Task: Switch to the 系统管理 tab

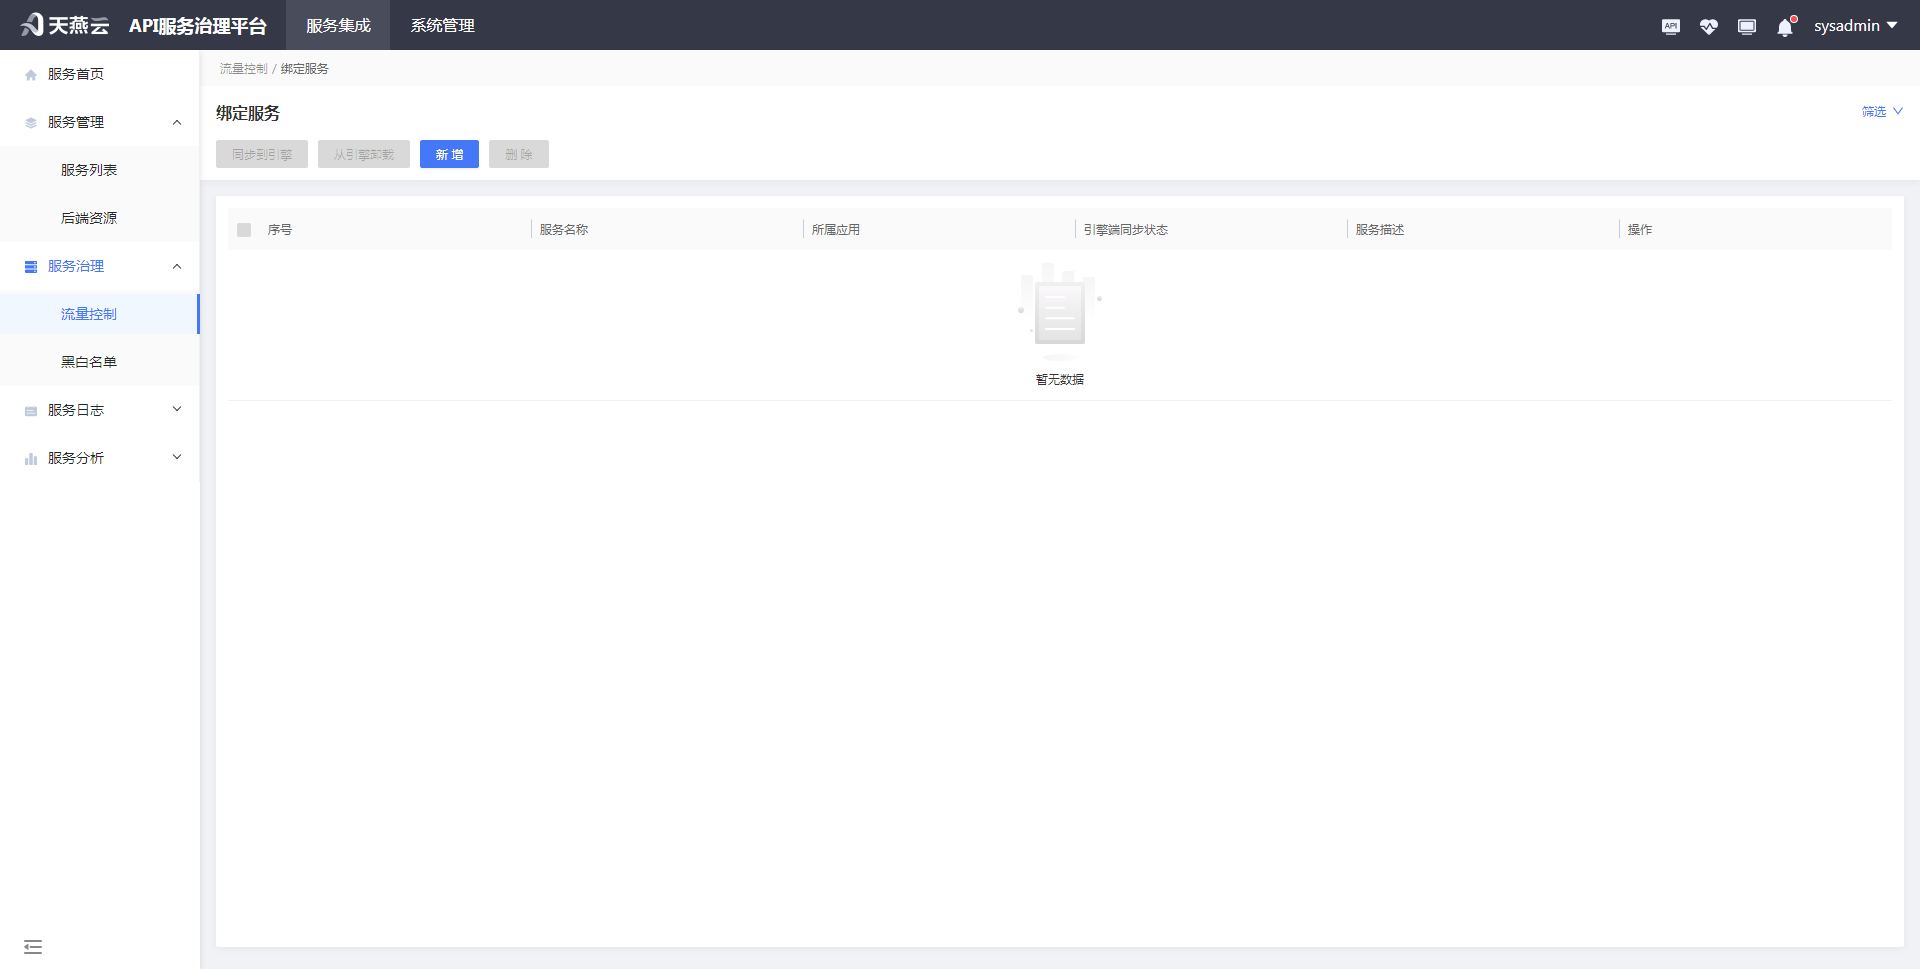Action: pyautogui.click(x=442, y=26)
